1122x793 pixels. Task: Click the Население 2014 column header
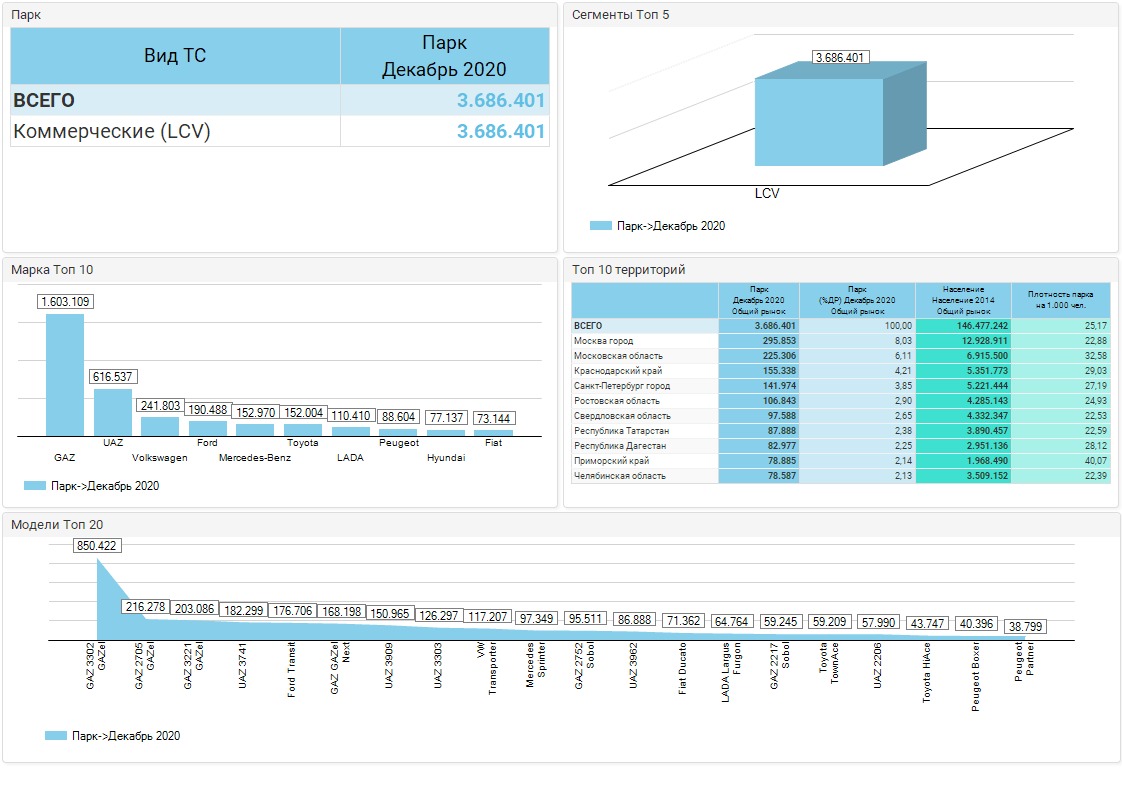point(963,300)
